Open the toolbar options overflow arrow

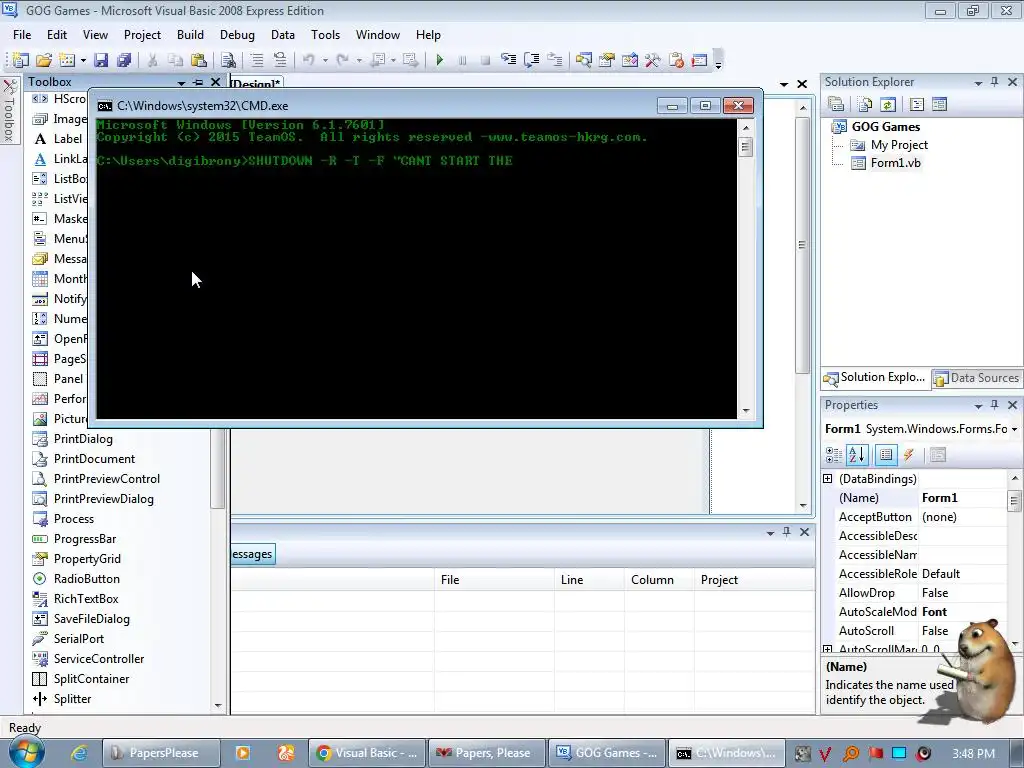(718, 61)
